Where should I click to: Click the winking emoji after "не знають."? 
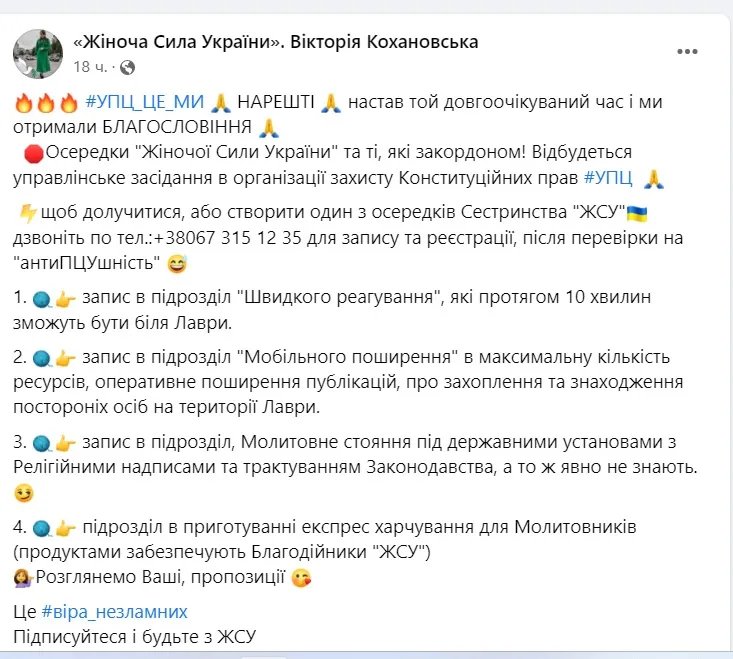point(25,492)
